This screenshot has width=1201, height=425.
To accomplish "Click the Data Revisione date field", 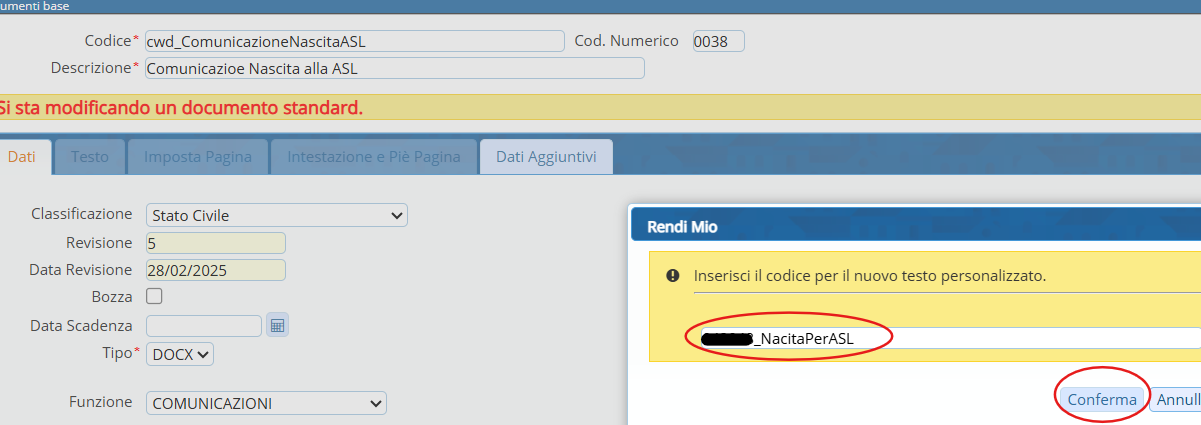I will click(215, 270).
